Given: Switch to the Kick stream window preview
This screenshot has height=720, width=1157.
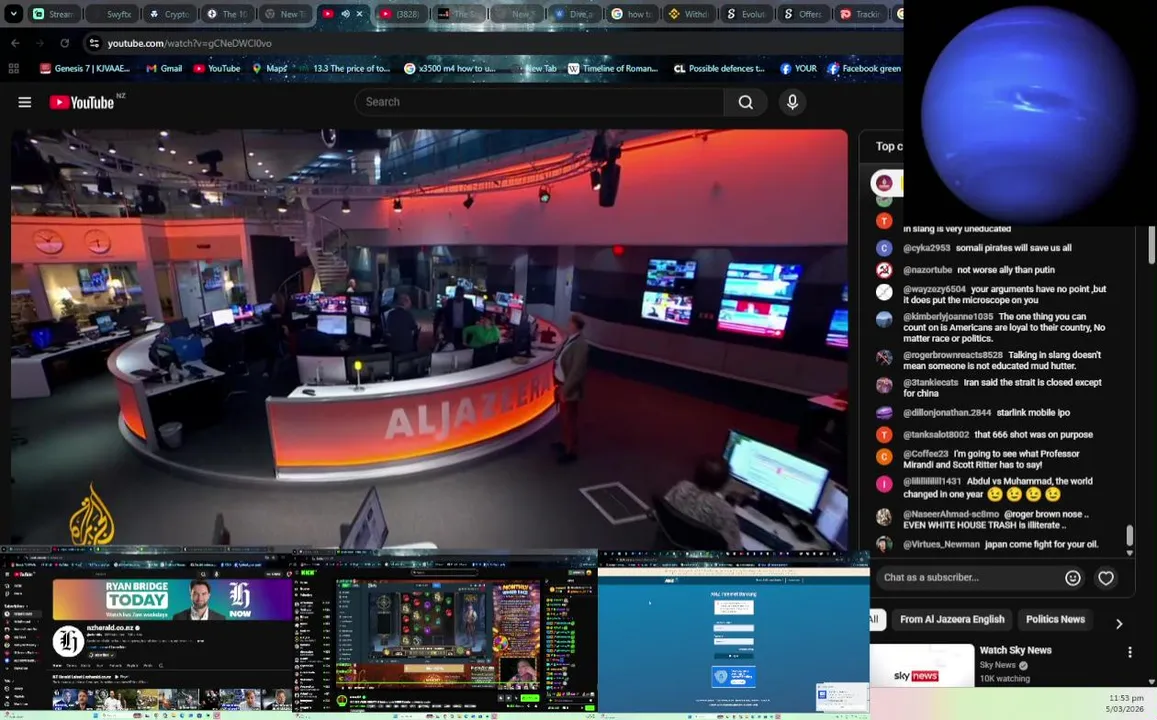Looking at the screenshot, I should (446, 632).
